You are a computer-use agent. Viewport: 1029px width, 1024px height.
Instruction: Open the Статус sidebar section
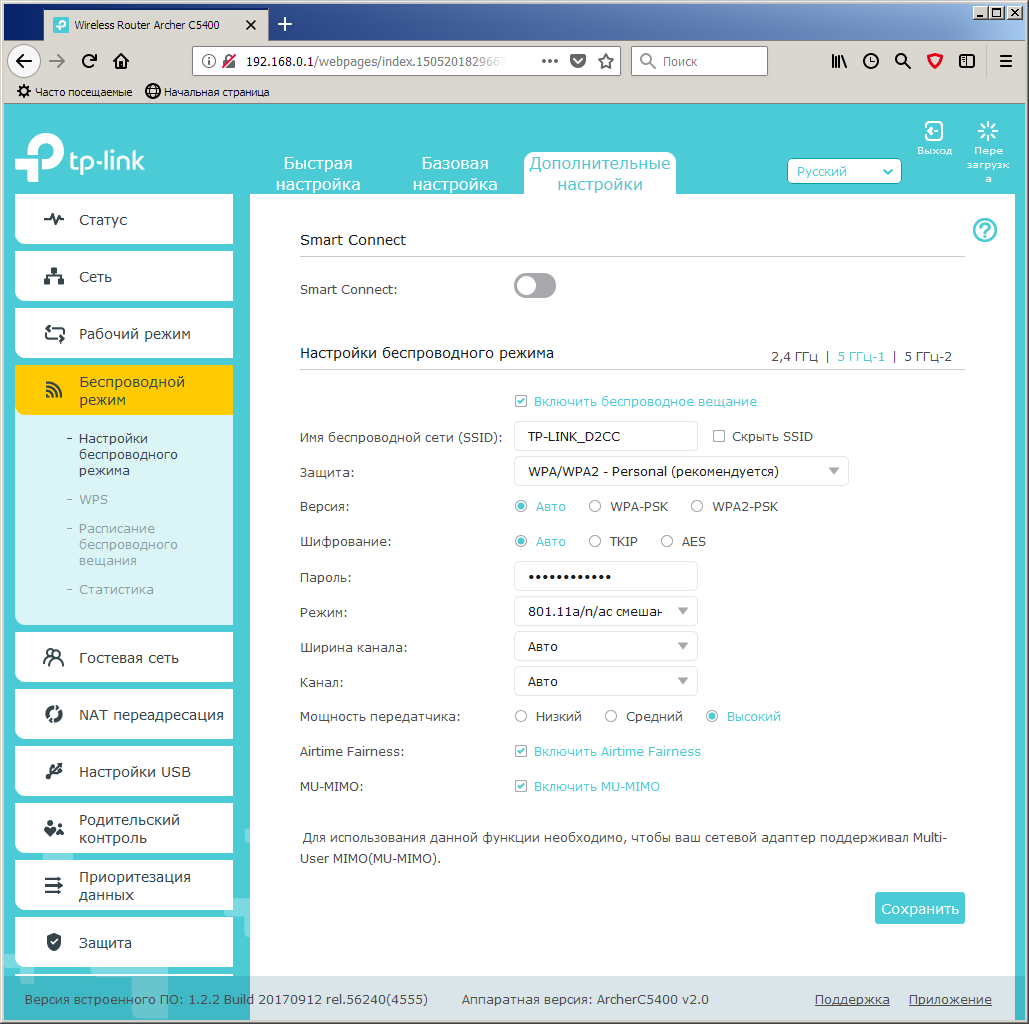124,220
